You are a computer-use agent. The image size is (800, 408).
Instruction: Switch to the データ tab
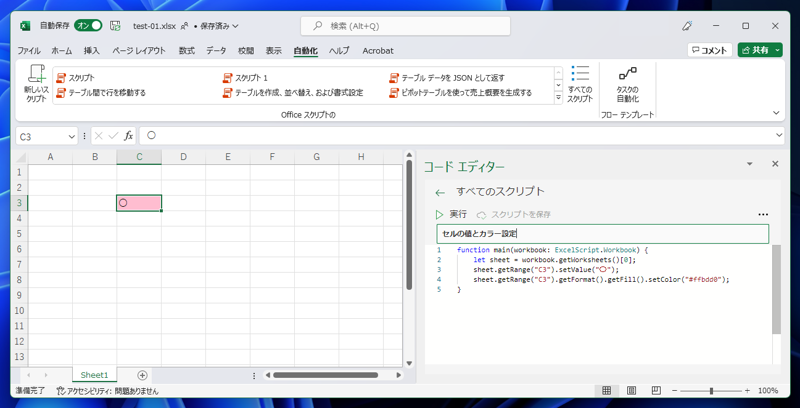tap(216, 50)
